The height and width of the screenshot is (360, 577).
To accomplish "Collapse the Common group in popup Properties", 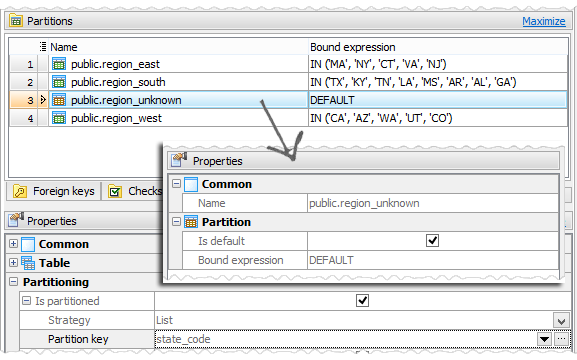I will [x=176, y=183].
